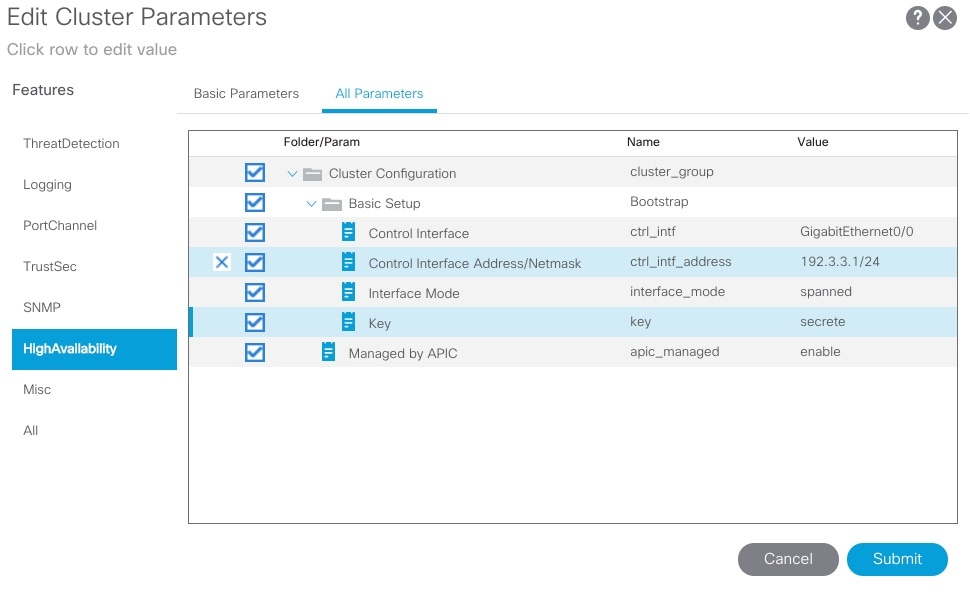Image resolution: width=970 pixels, height=600 pixels.
Task: Open the help question mark icon
Action: pyautogui.click(x=917, y=18)
